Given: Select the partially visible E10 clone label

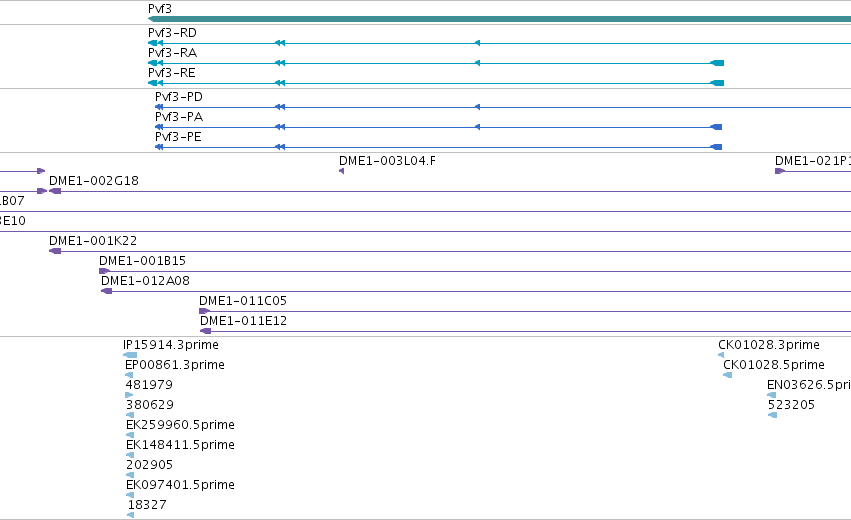Looking at the screenshot, I should (x=12, y=221).
